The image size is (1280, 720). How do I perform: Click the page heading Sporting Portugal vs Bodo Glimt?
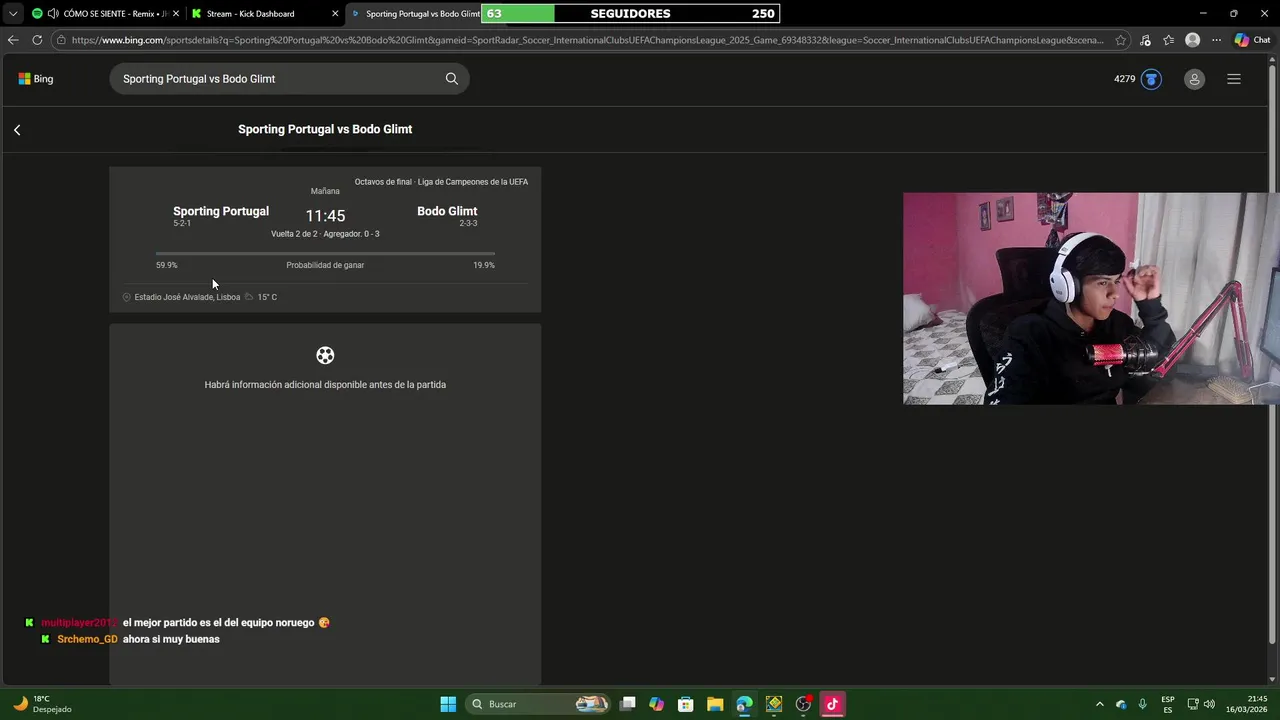click(325, 129)
